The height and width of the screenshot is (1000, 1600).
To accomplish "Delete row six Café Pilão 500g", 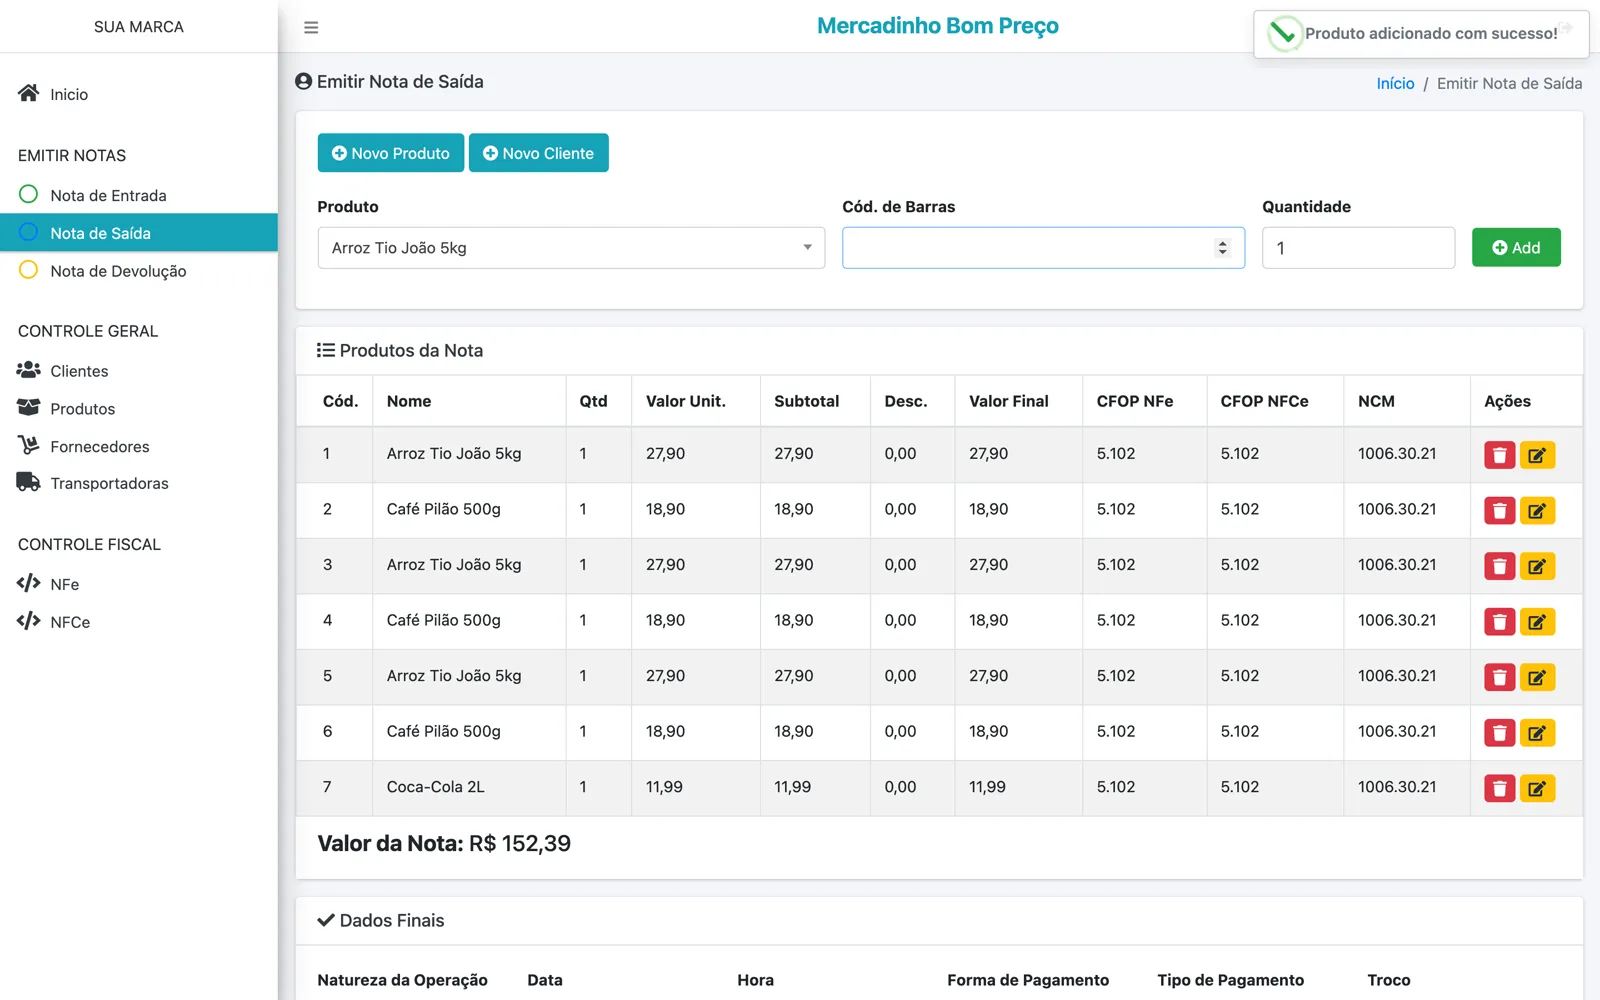I will tap(1499, 733).
